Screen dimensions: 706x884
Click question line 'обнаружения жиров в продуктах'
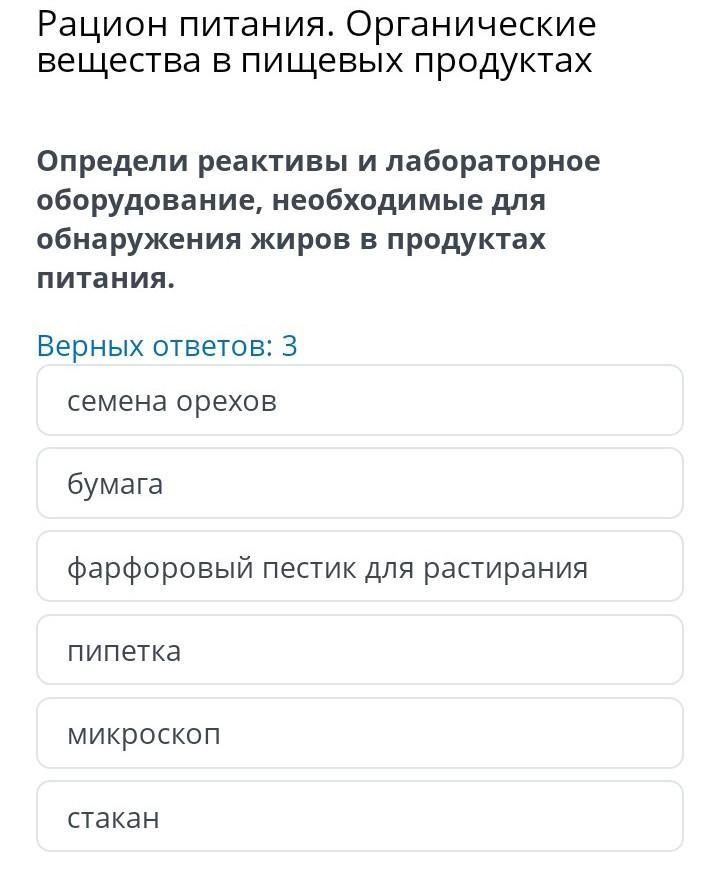tap(291, 239)
